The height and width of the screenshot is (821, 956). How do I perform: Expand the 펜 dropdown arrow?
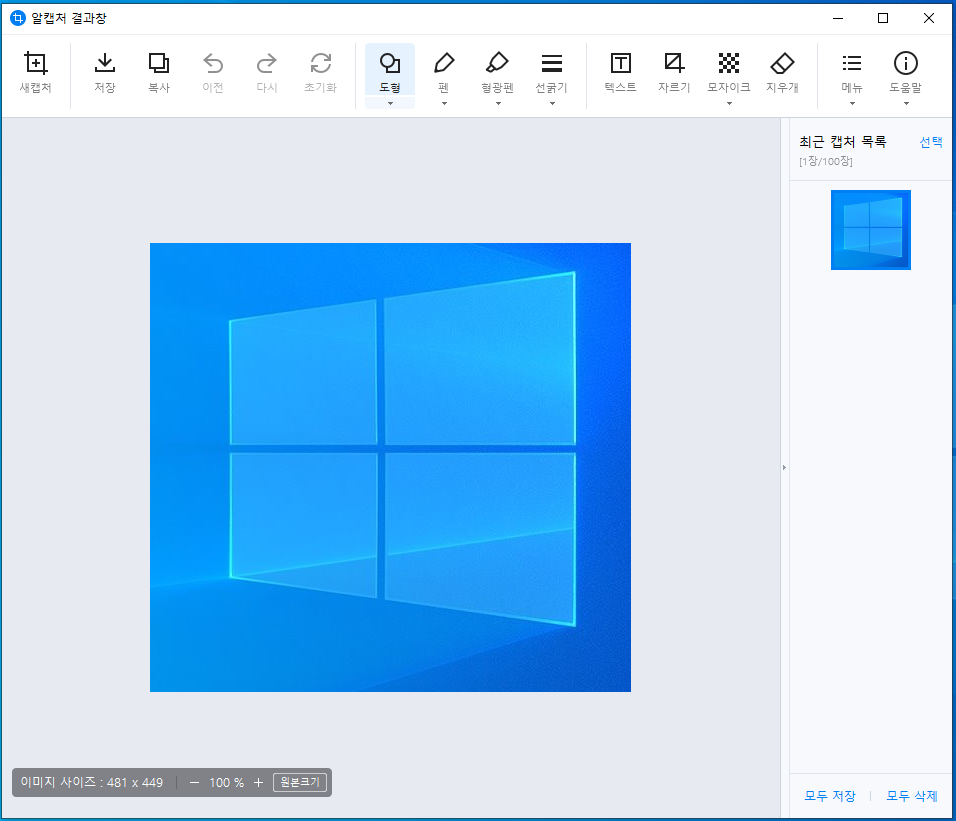click(444, 104)
